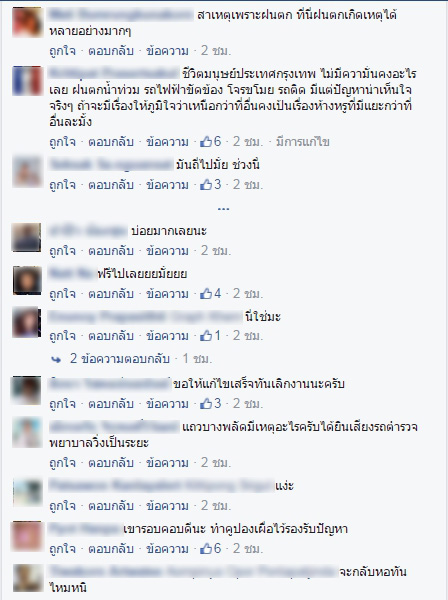Screen dimensions: 448x600
Task: Expand hidden comments via the three dots
Action: click(223, 209)
